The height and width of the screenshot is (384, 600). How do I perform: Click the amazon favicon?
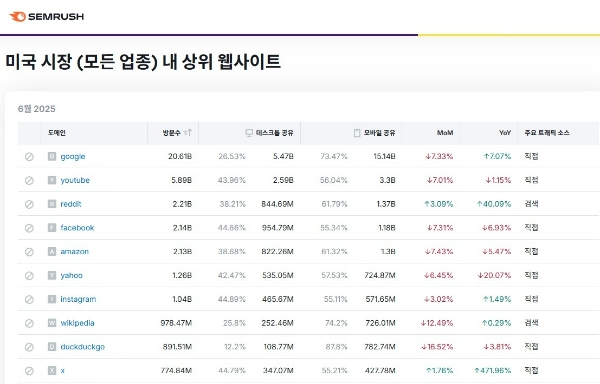point(52,251)
